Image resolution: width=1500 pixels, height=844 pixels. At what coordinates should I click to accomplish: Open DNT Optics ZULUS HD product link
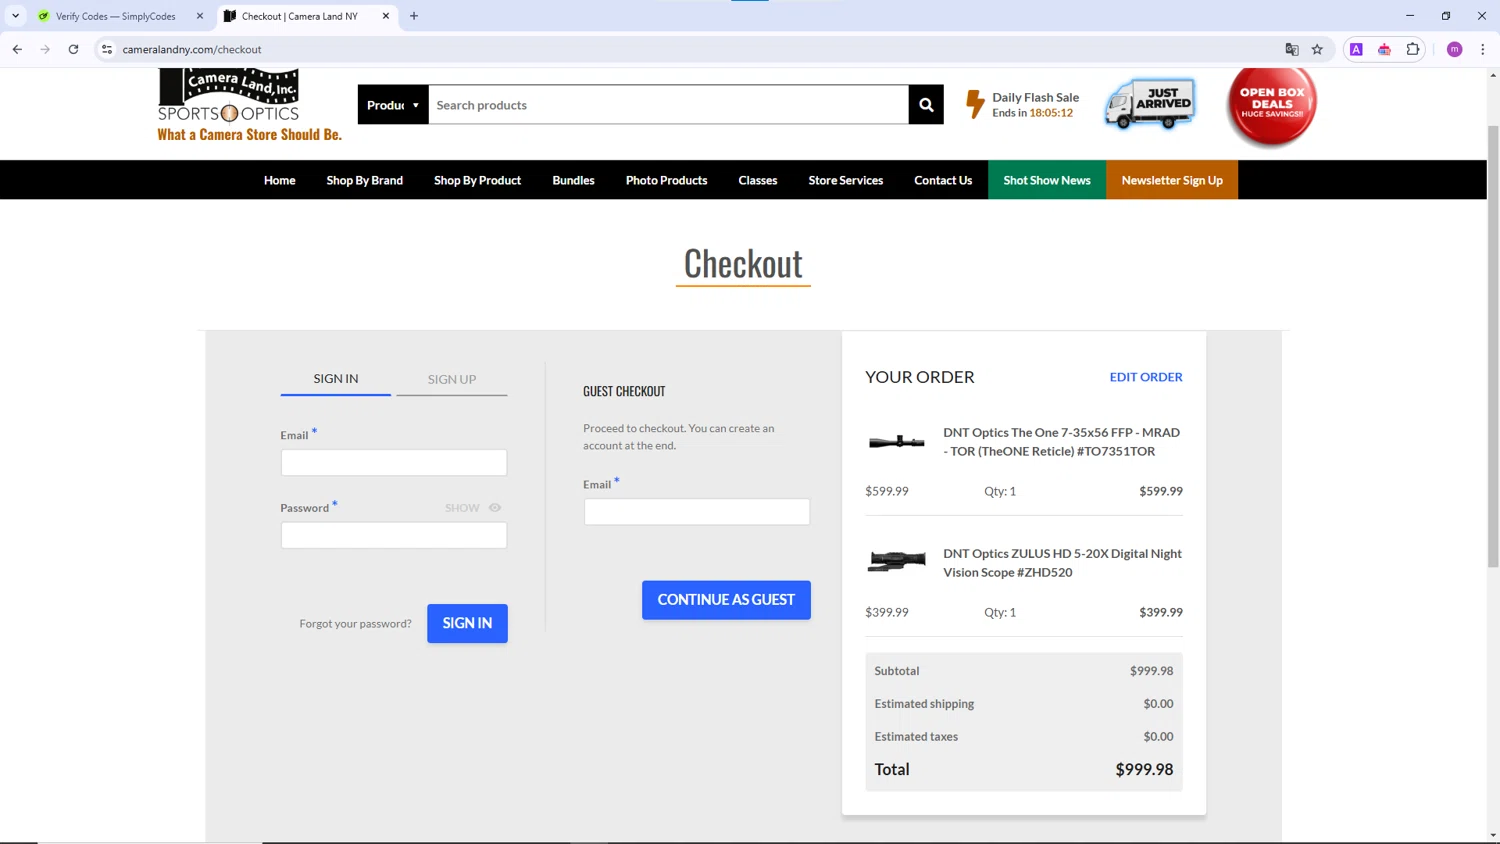[1062, 563]
